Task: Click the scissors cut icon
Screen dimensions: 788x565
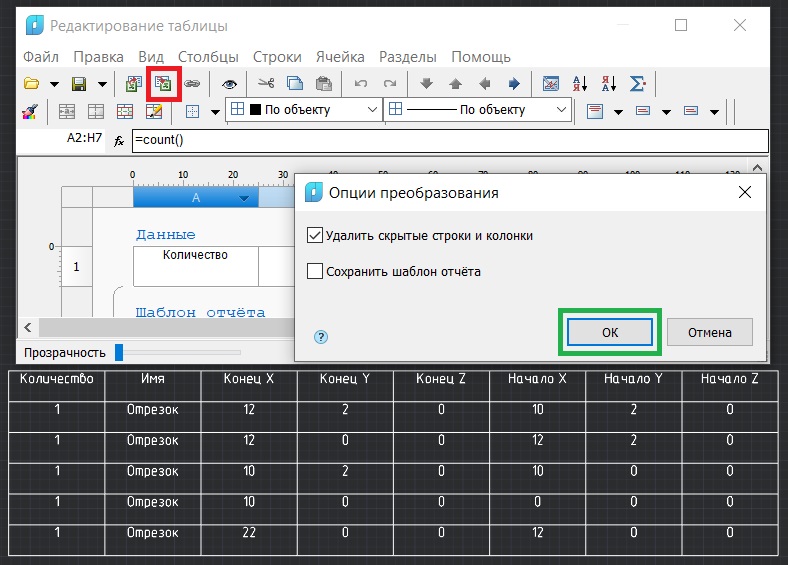Action: coord(266,84)
